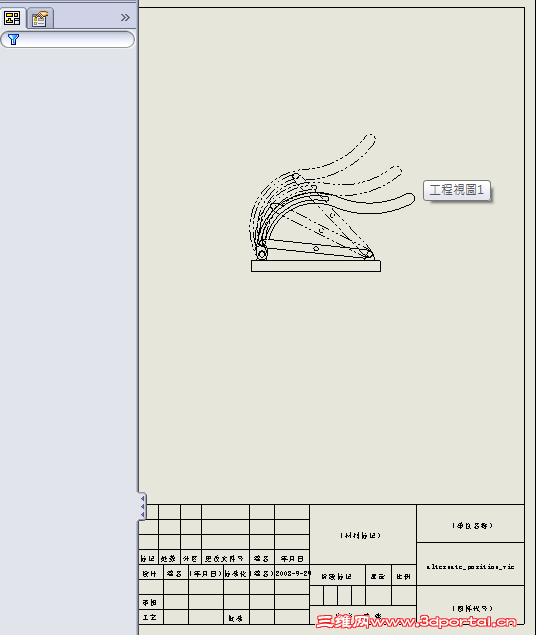The height and width of the screenshot is (635, 536).
Task: Select the alternate_position_view title text
Action: [470, 567]
